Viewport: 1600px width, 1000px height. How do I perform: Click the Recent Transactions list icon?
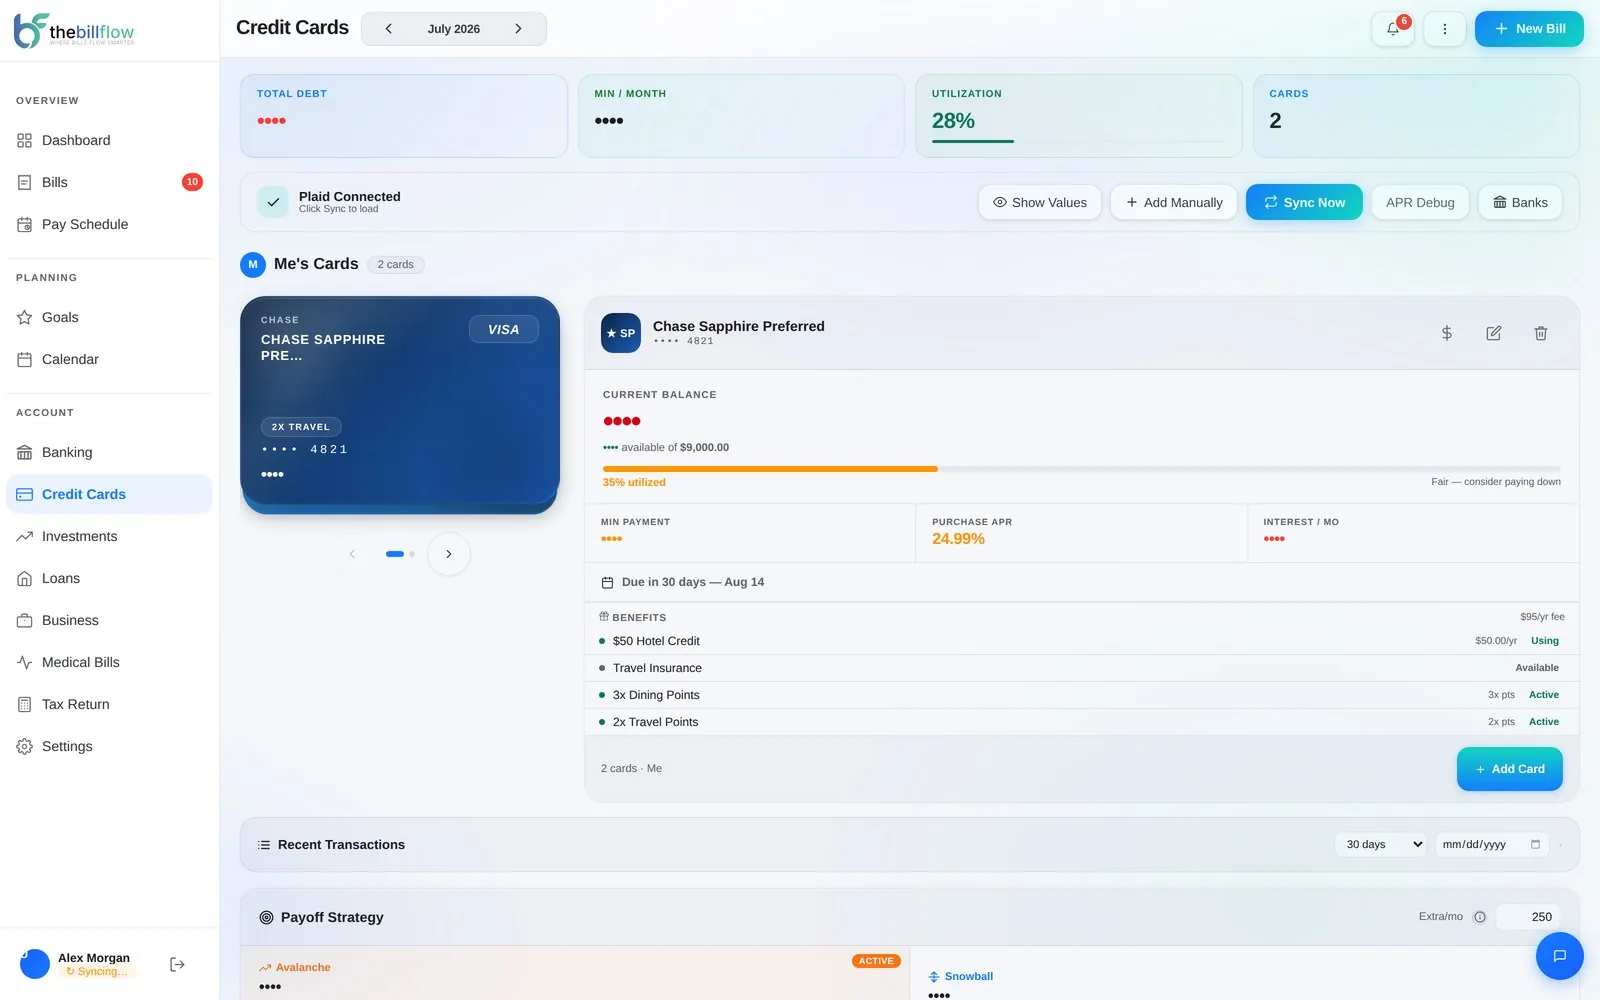pos(264,845)
